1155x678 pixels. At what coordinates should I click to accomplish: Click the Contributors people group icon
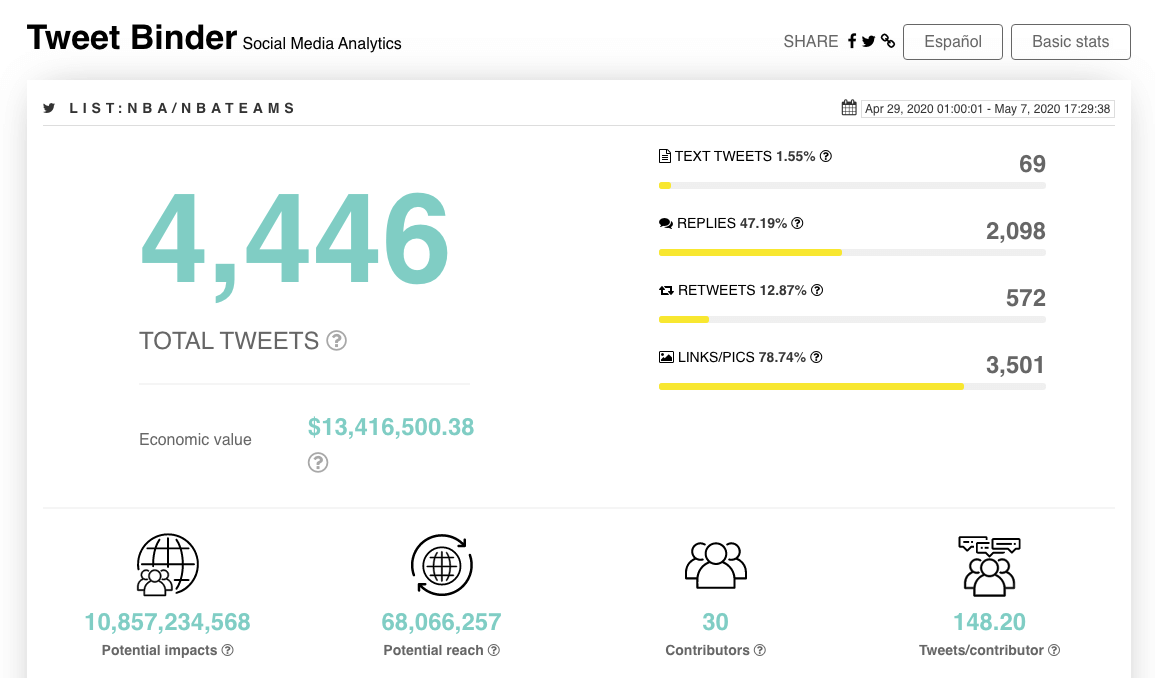coord(715,565)
